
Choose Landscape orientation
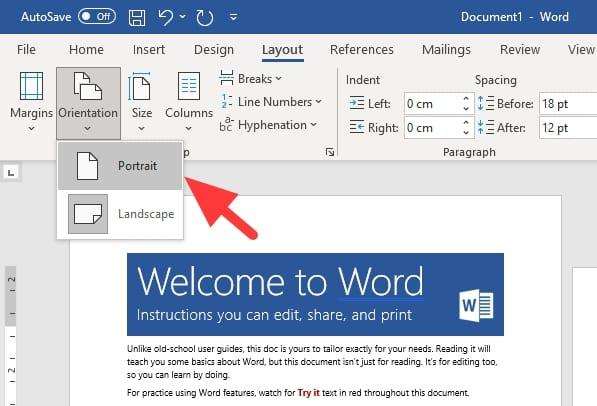[x=120, y=214]
